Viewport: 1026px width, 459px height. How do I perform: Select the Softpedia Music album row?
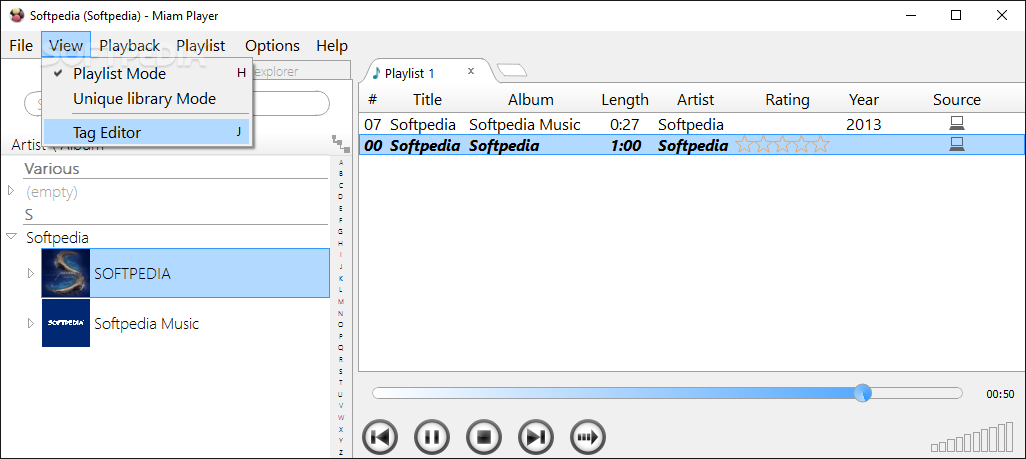185,323
